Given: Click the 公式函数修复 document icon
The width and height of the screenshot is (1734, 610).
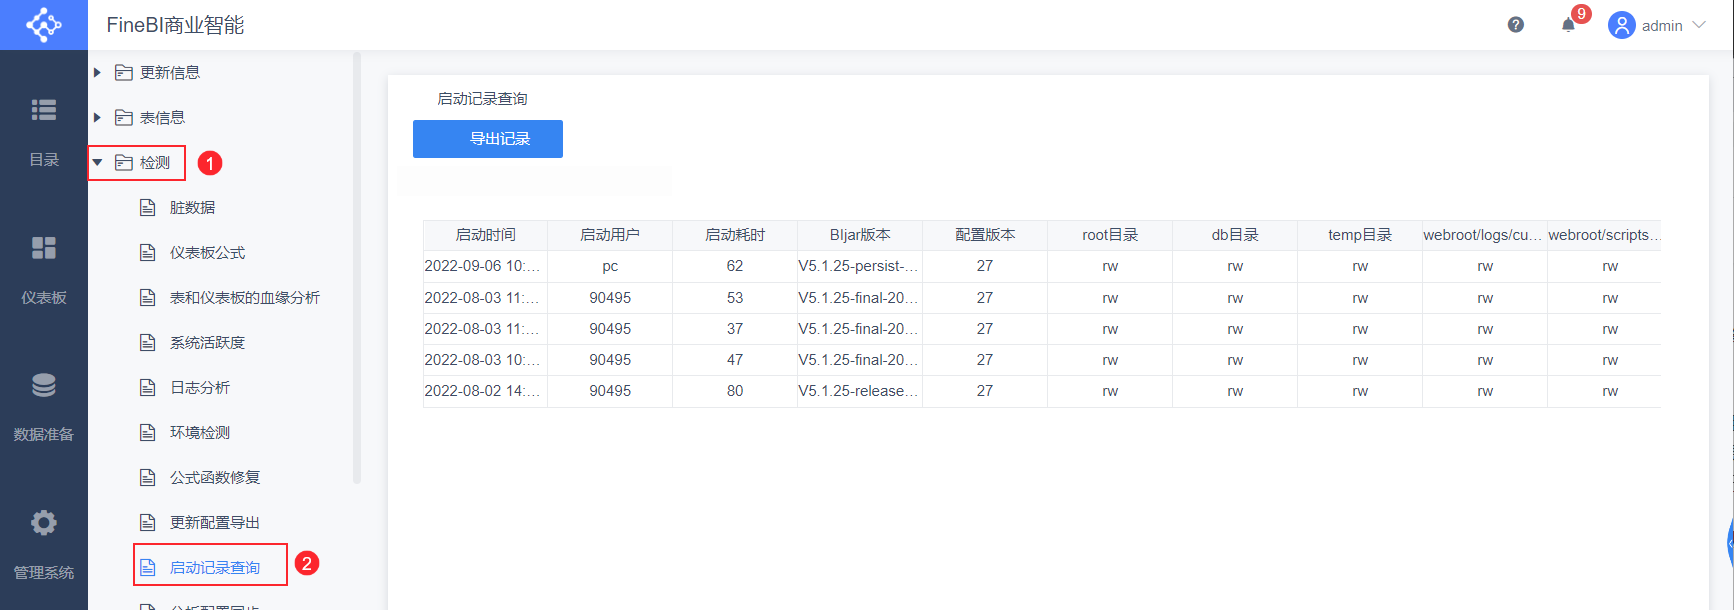Looking at the screenshot, I should click(x=148, y=478).
